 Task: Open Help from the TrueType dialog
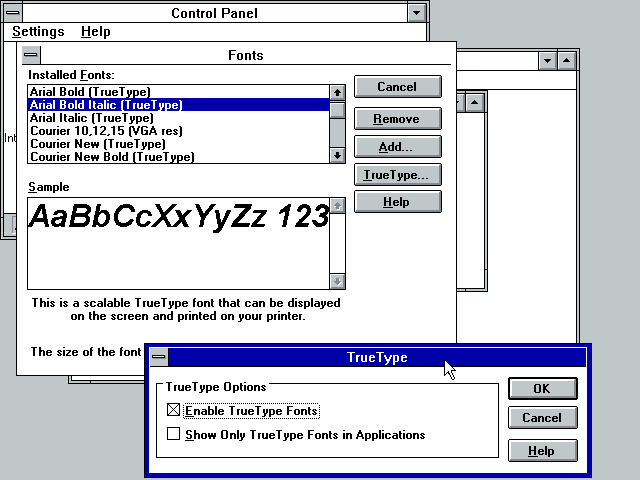point(542,451)
